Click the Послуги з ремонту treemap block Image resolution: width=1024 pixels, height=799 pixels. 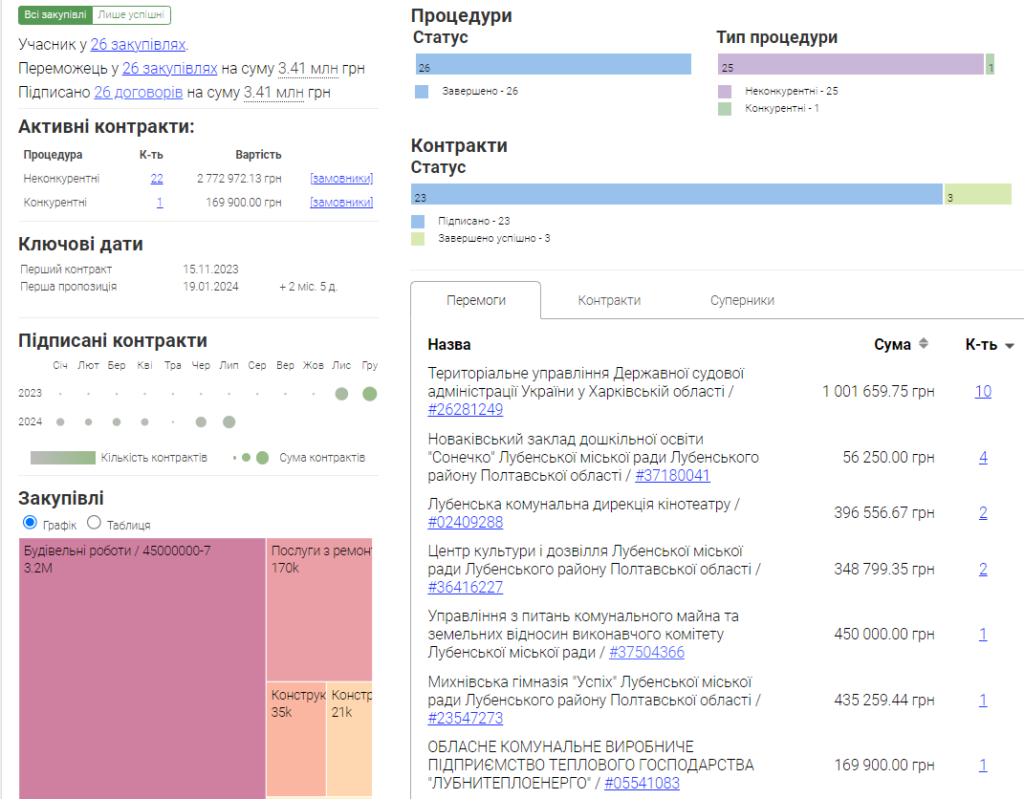point(319,610)
